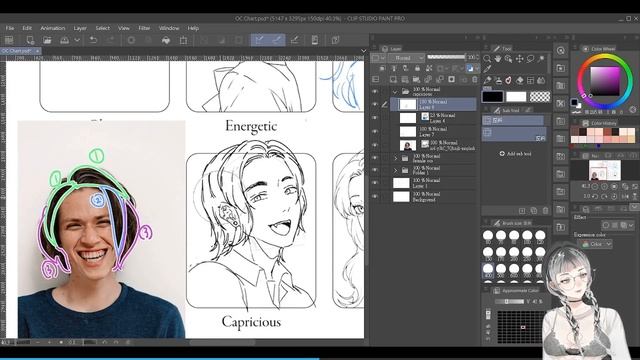Open the File menu
The height and width of the screenshot is (360, 640).
pos(10,28)
